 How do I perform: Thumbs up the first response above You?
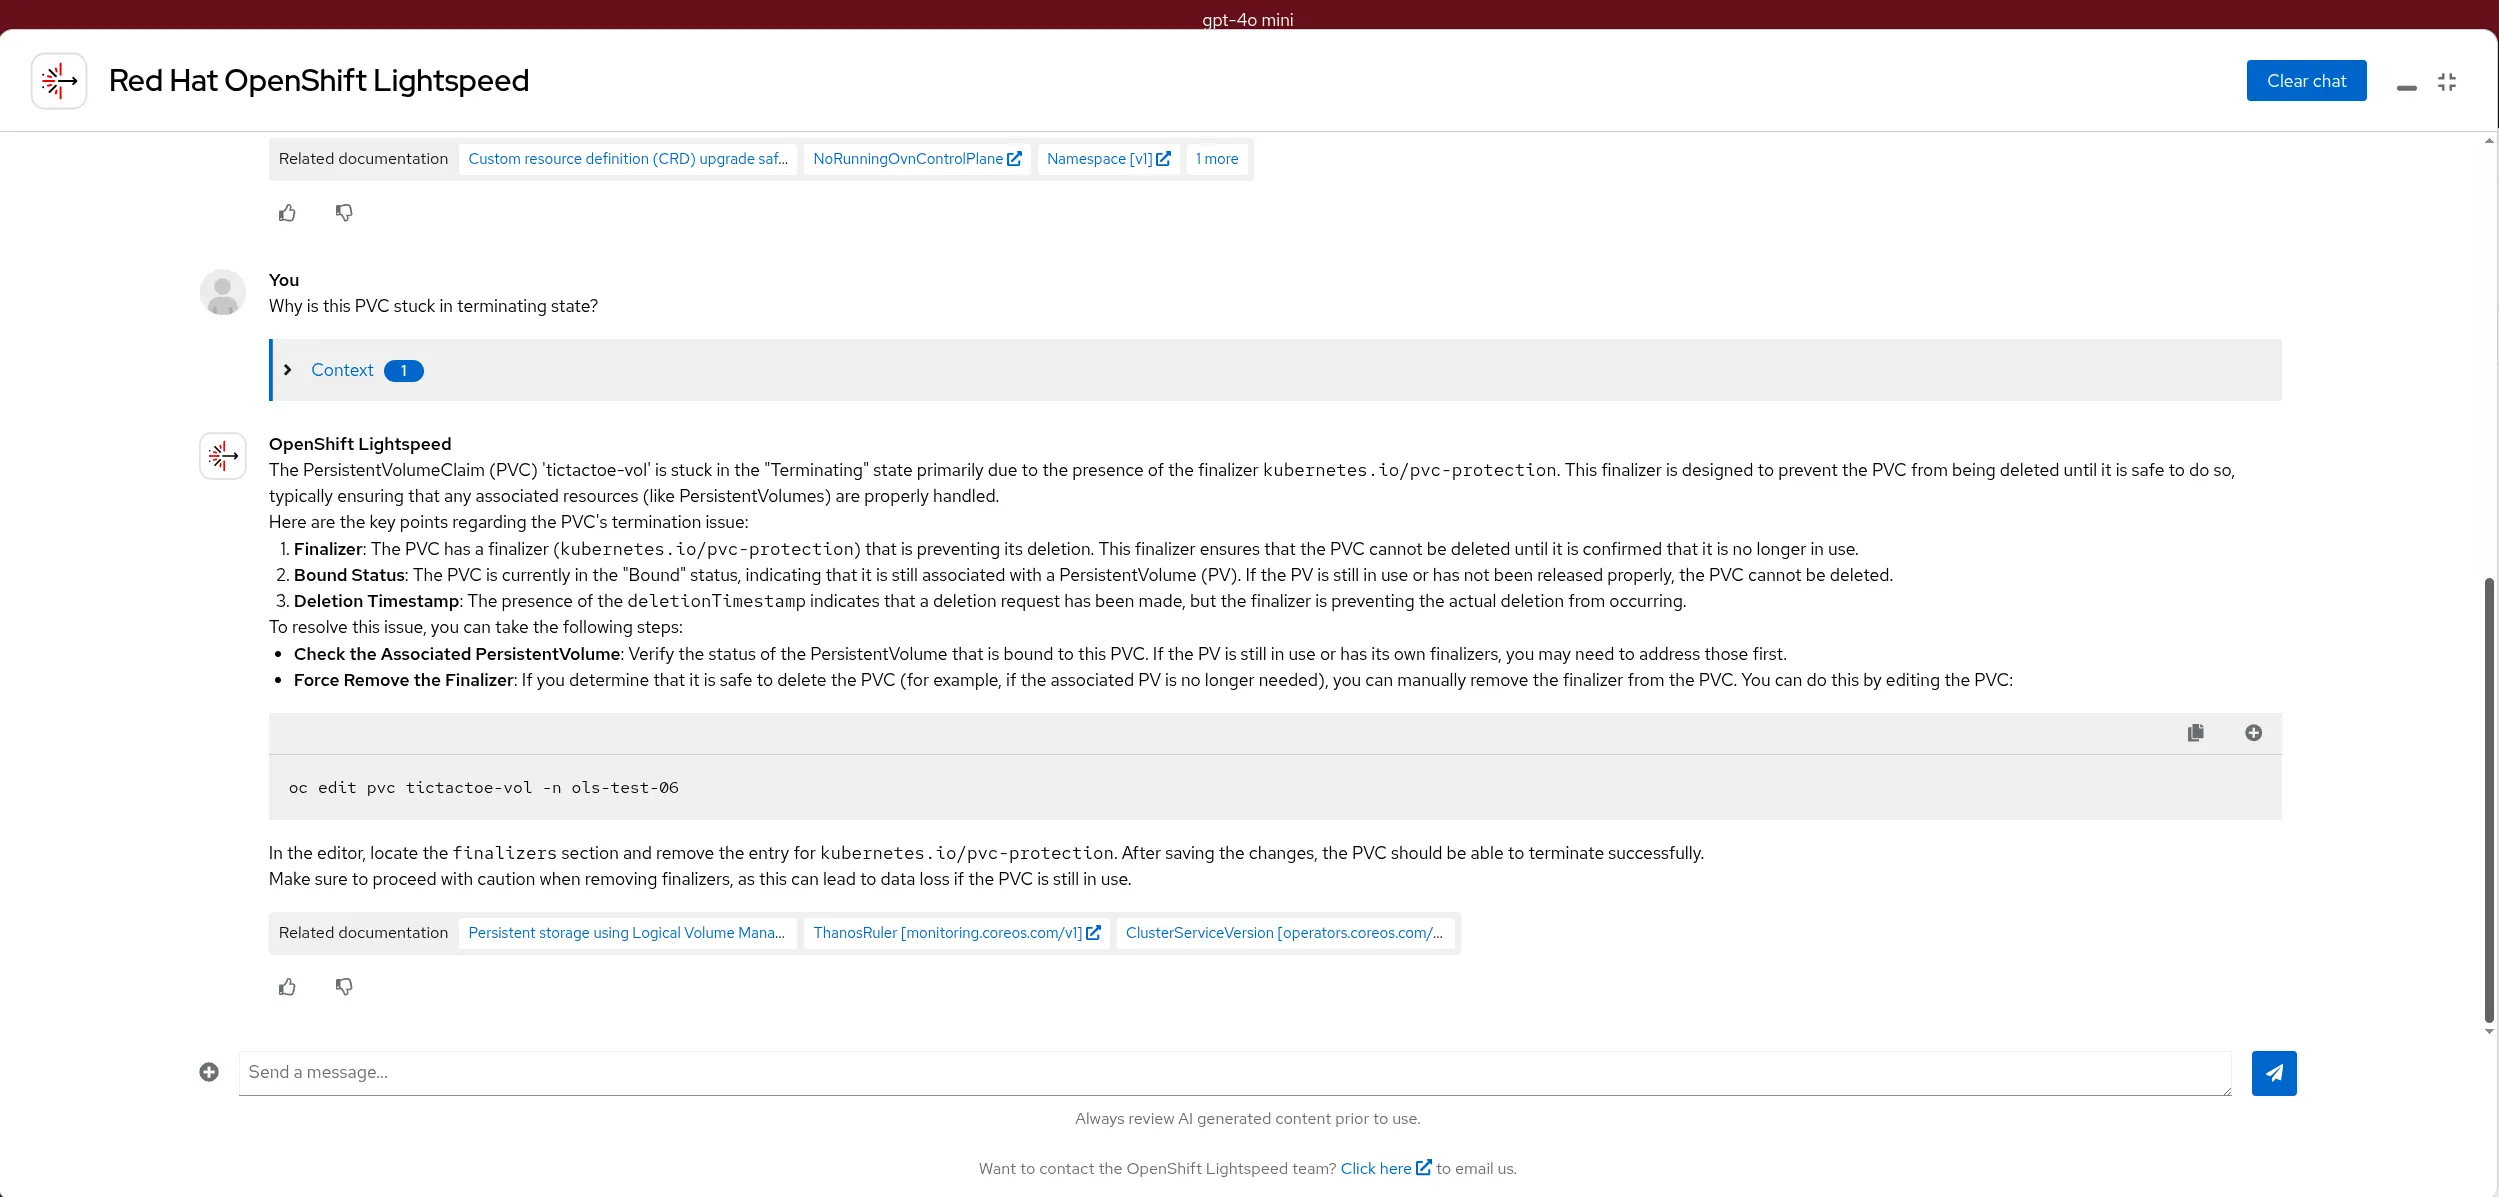(287, 213)
